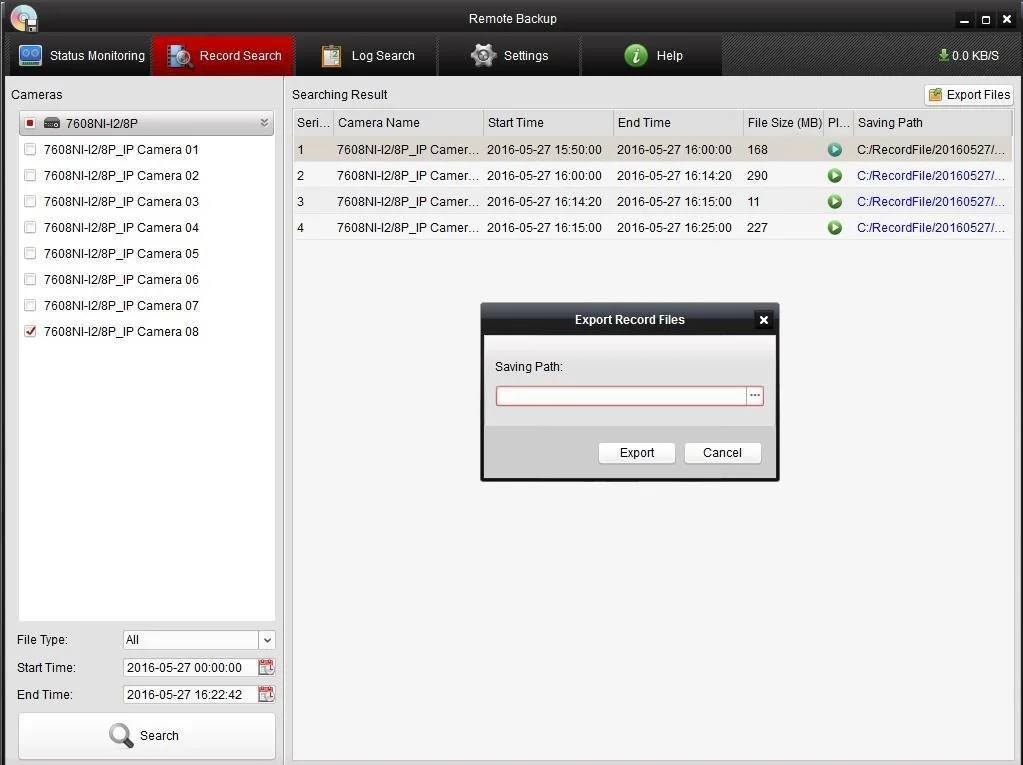1023x765 pixels.
Task: Sort by the Camera Name column header
Action: (x=408, y=123)
